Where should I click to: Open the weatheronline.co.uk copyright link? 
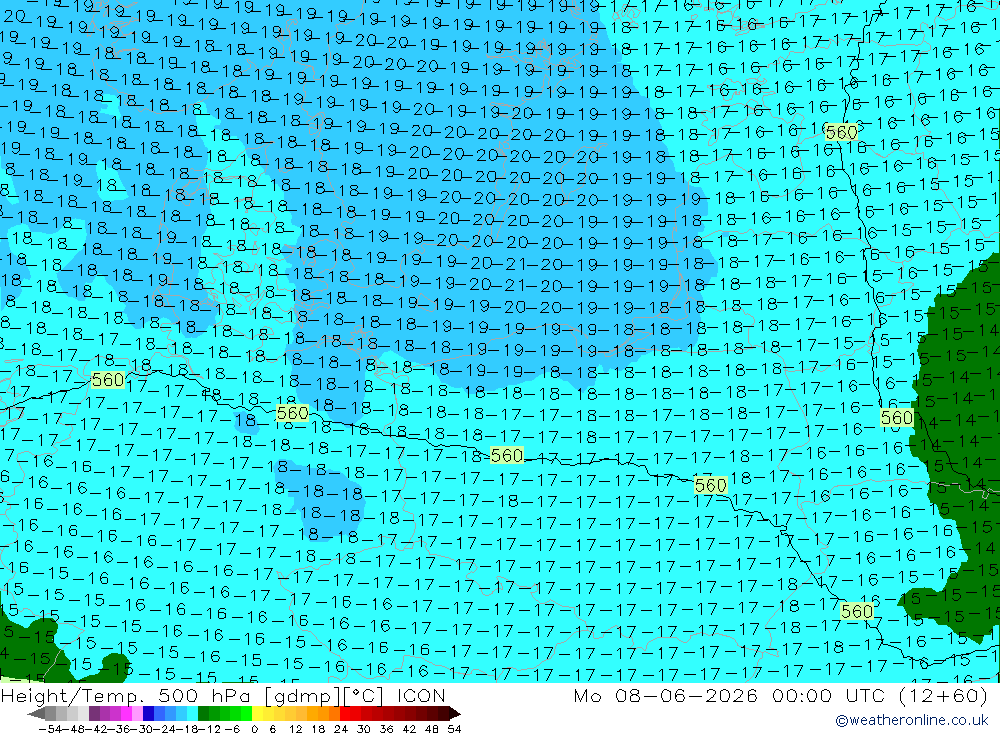[x=911, y=720]
